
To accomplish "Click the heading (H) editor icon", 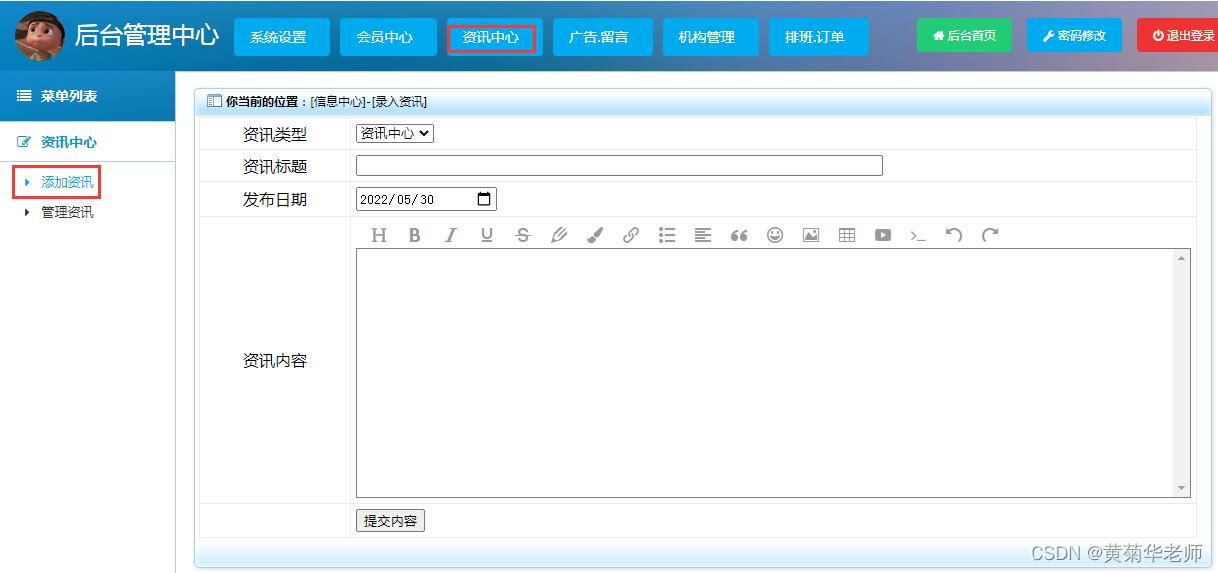I will 378,235.
